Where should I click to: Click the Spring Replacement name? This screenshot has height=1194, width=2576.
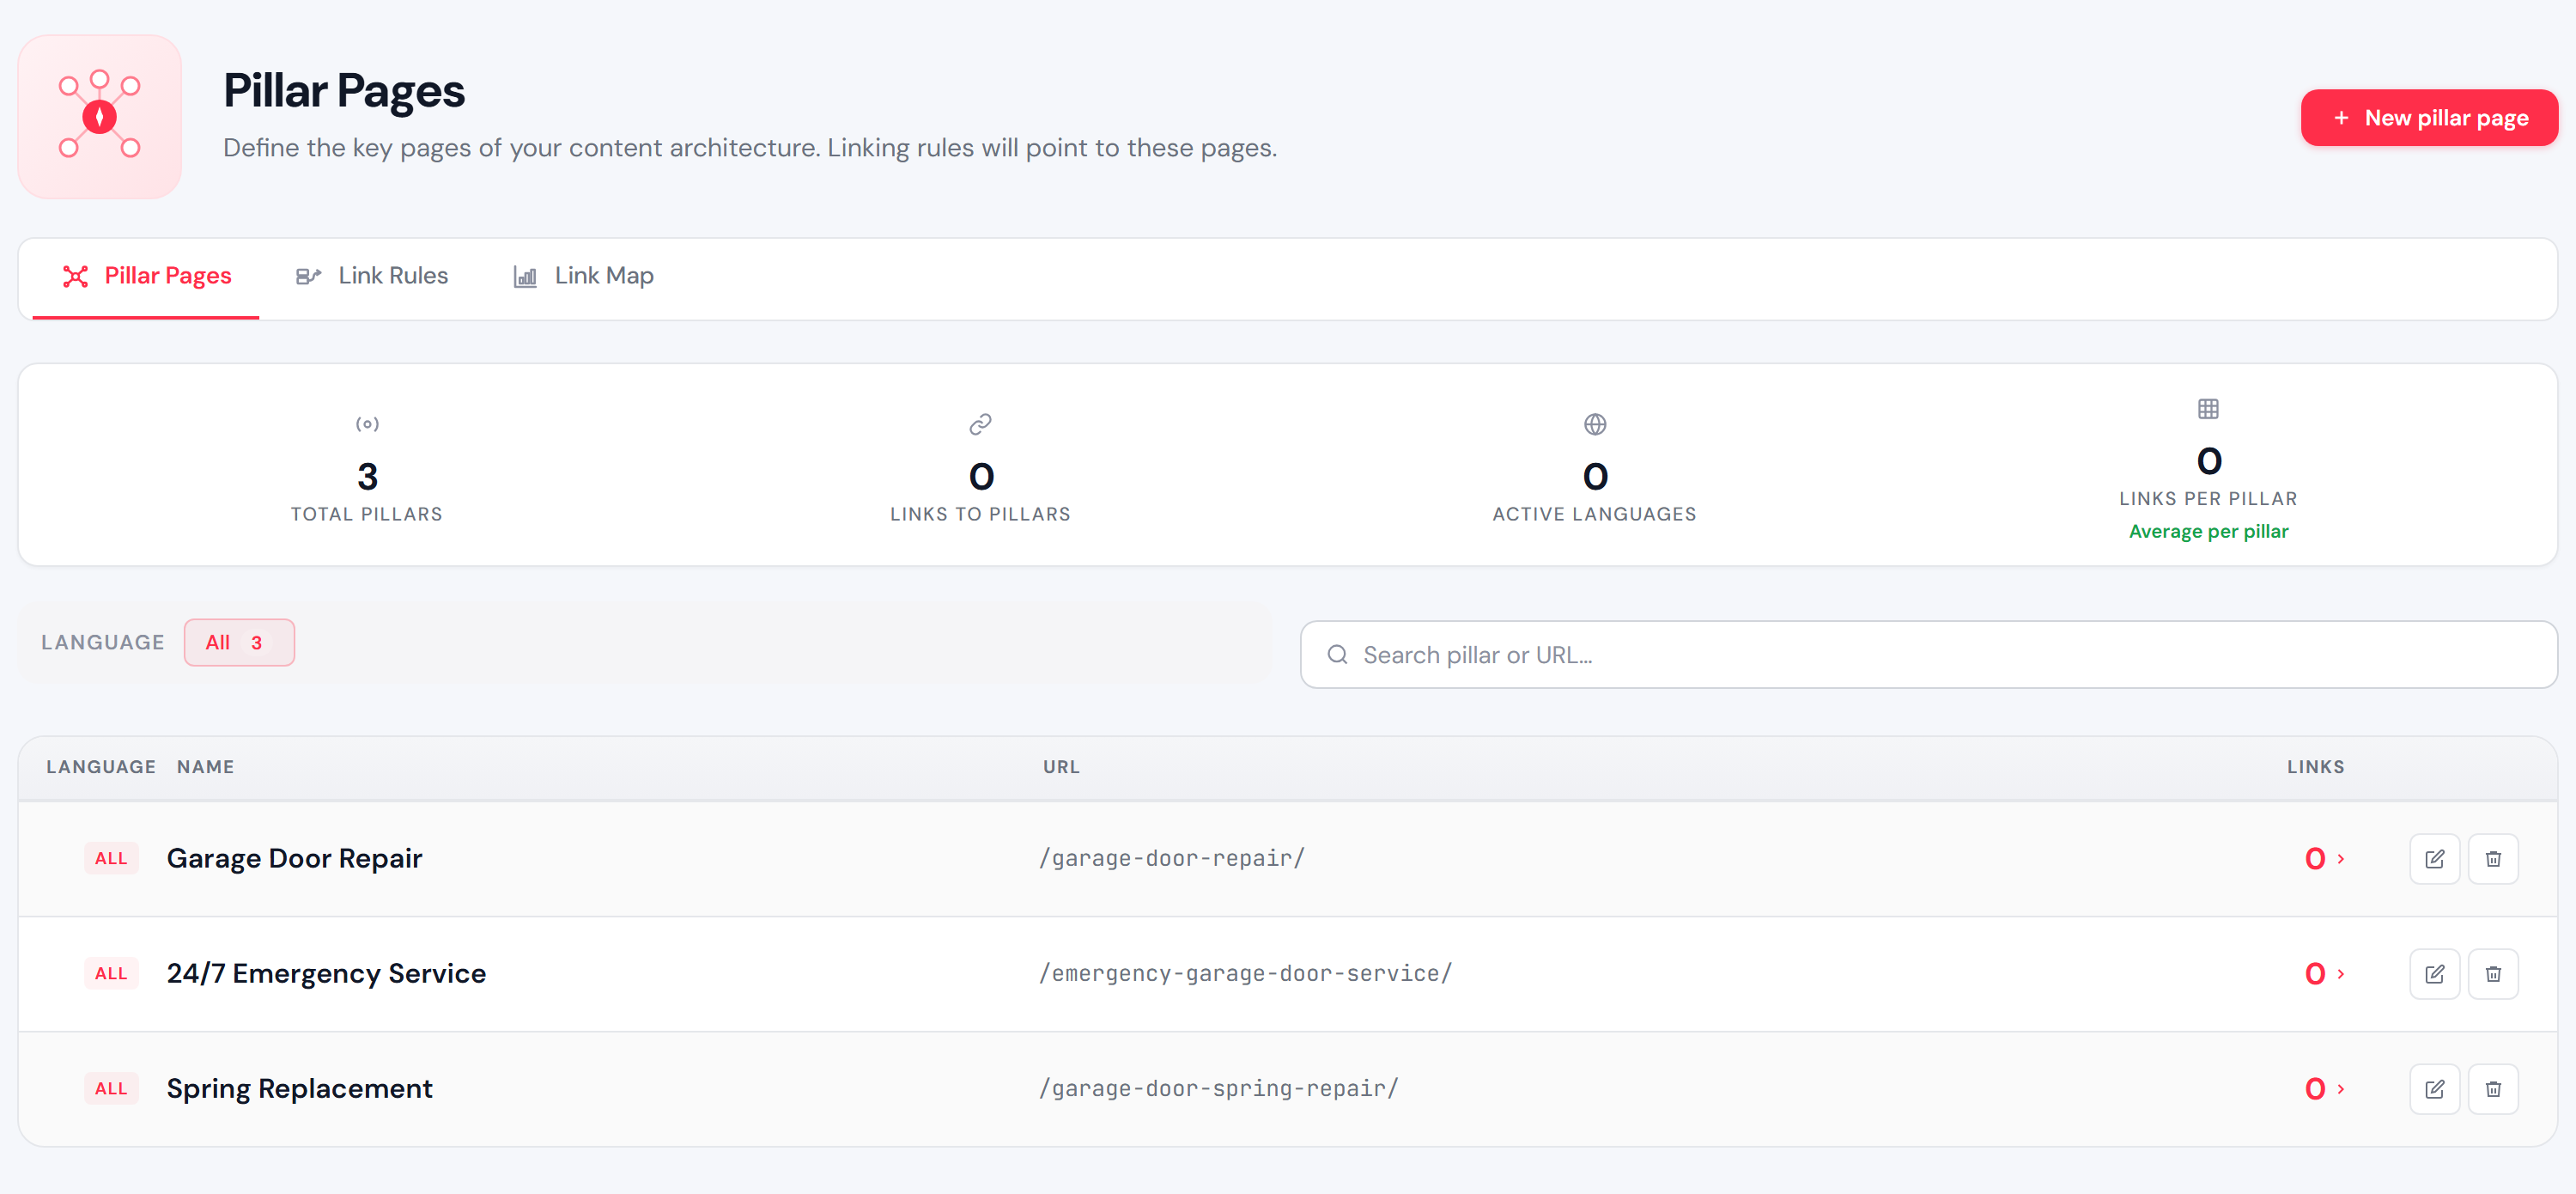[299, 1089]
